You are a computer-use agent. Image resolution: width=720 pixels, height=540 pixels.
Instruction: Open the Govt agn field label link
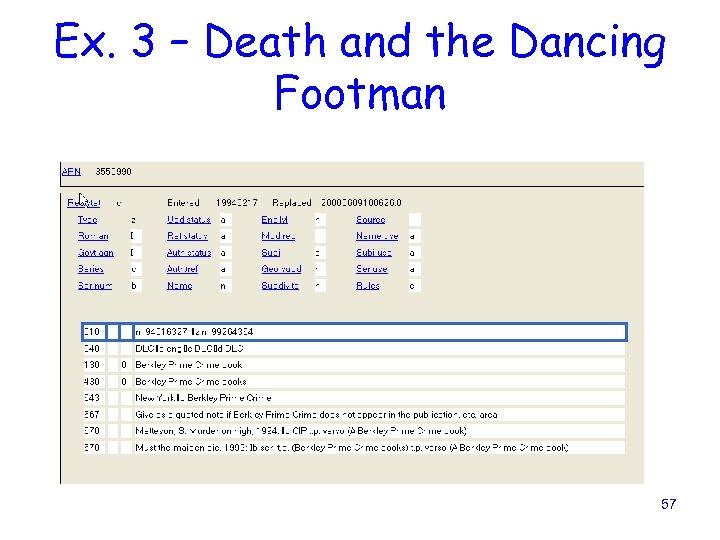96,253
